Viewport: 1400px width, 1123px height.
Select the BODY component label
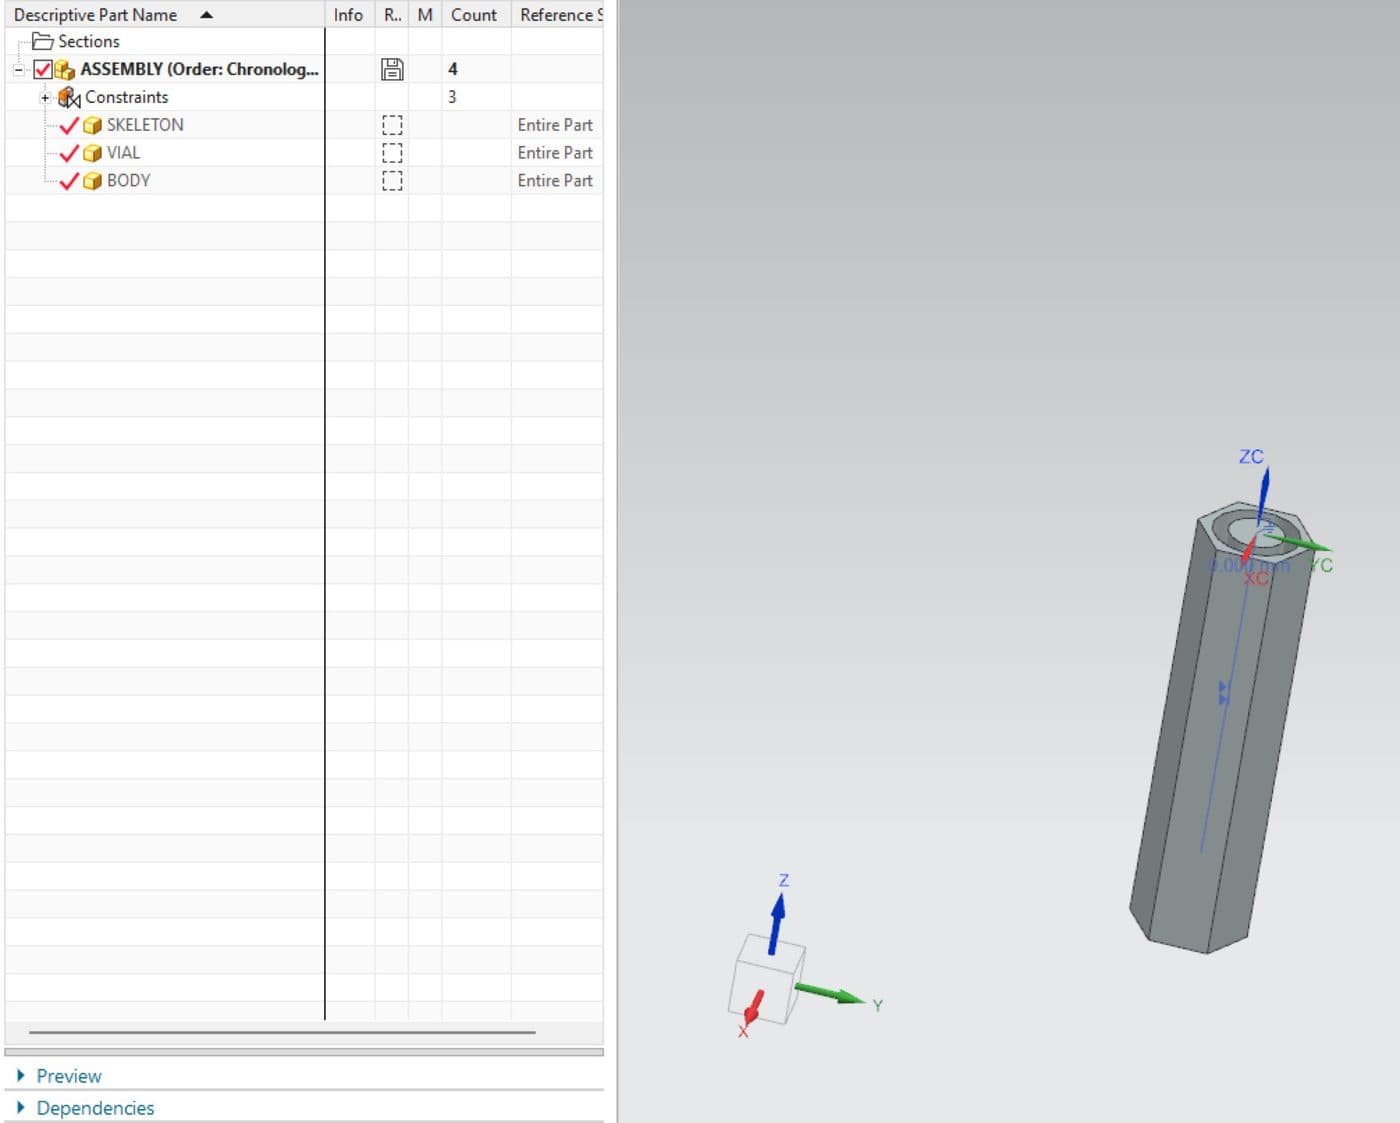(128, 181)
